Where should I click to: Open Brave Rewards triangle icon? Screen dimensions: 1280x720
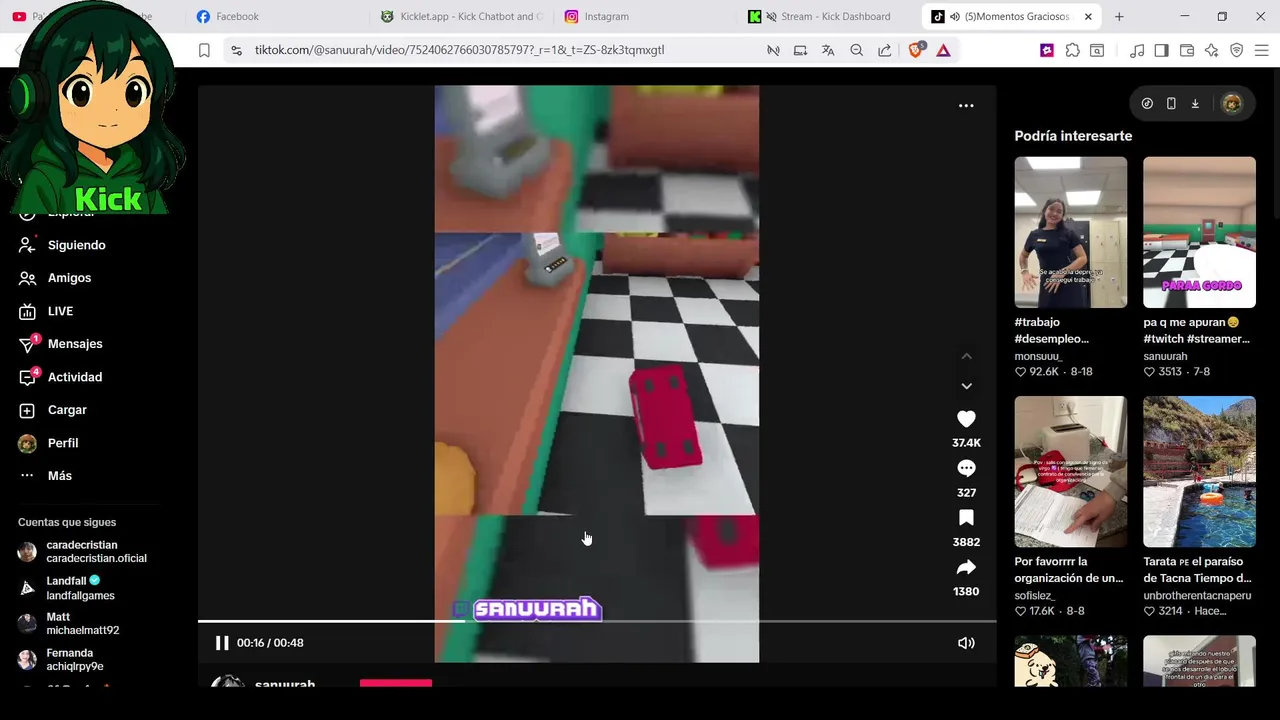[x=943, y=50]
